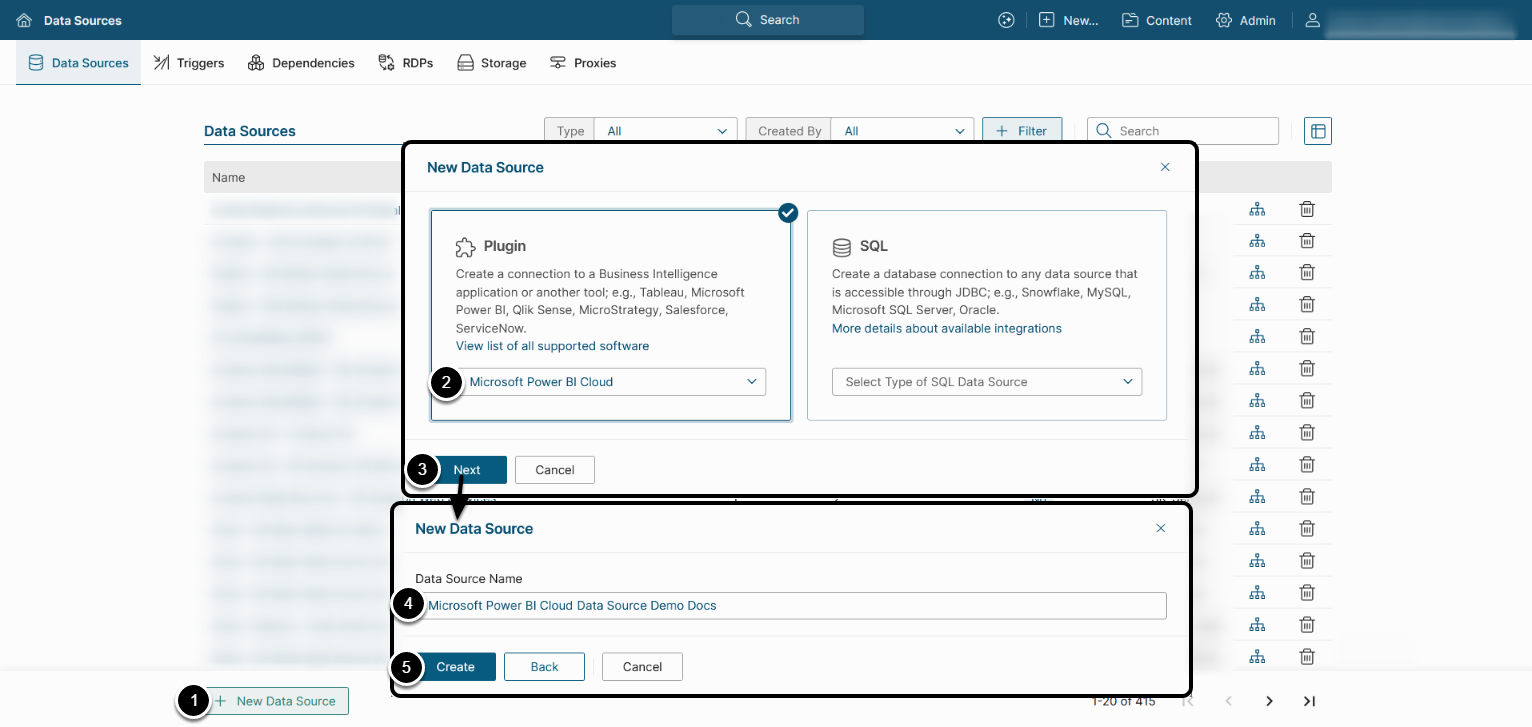The height and width of the screenshot is (727, 1532).
Task: Jump to the last page arrow
Action: click(1308, 701)
